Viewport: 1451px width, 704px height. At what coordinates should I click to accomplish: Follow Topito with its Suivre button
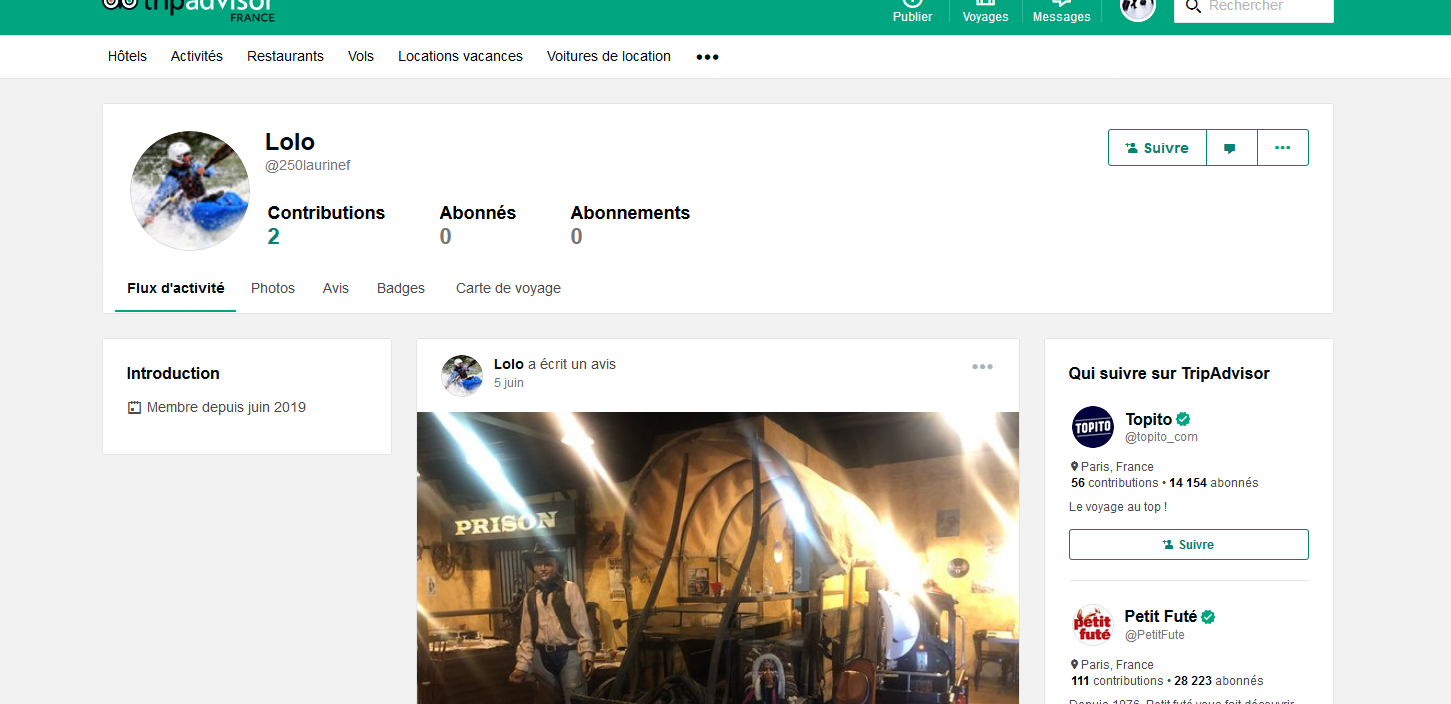point(1189,545)
